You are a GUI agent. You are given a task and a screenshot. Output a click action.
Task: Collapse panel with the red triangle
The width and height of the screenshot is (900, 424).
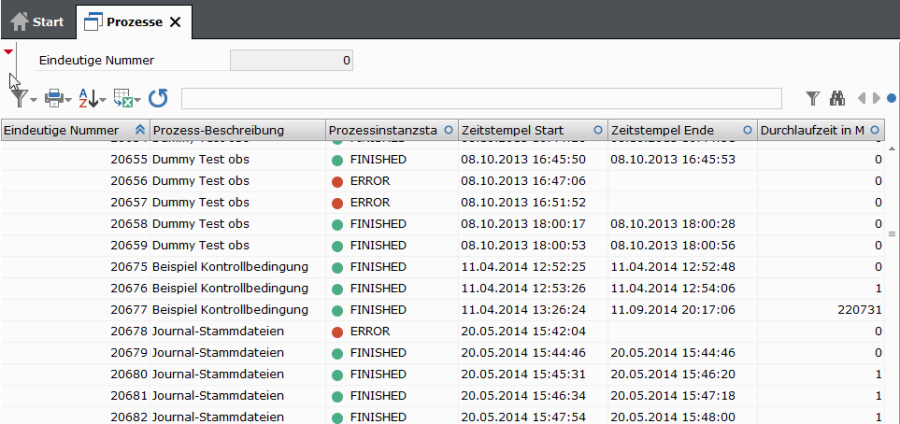(8, 52)
